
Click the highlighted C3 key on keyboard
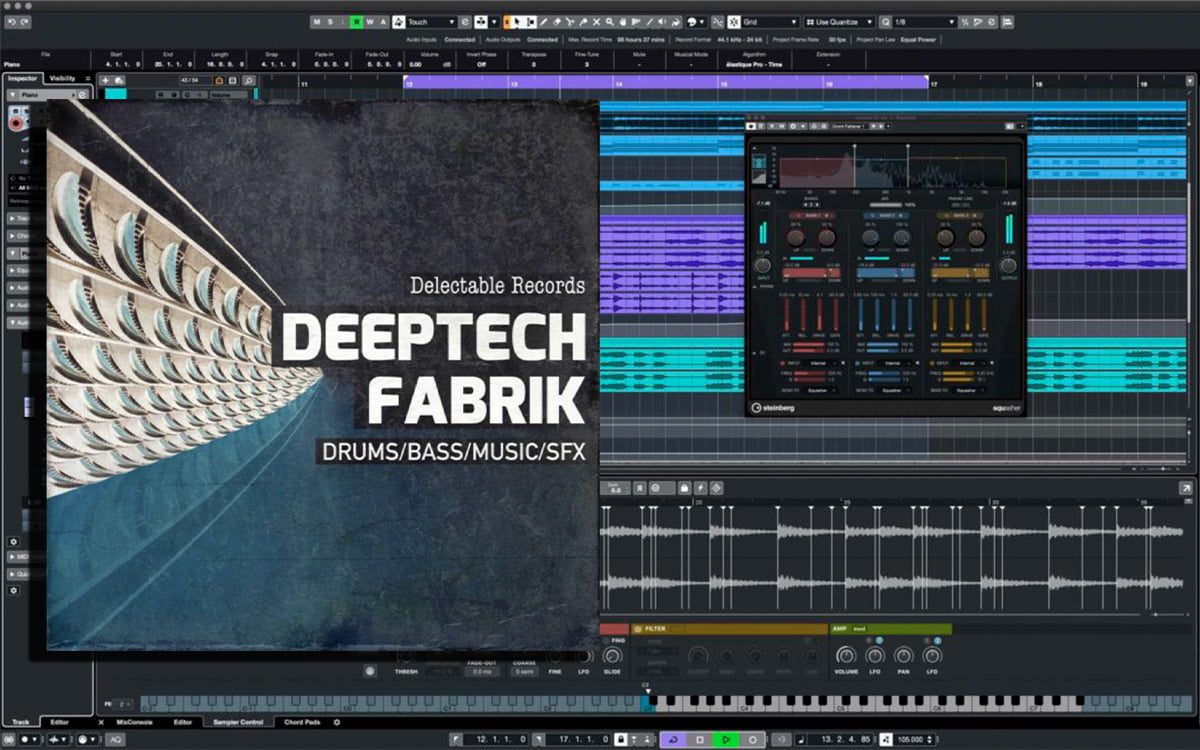pos(646,704)
